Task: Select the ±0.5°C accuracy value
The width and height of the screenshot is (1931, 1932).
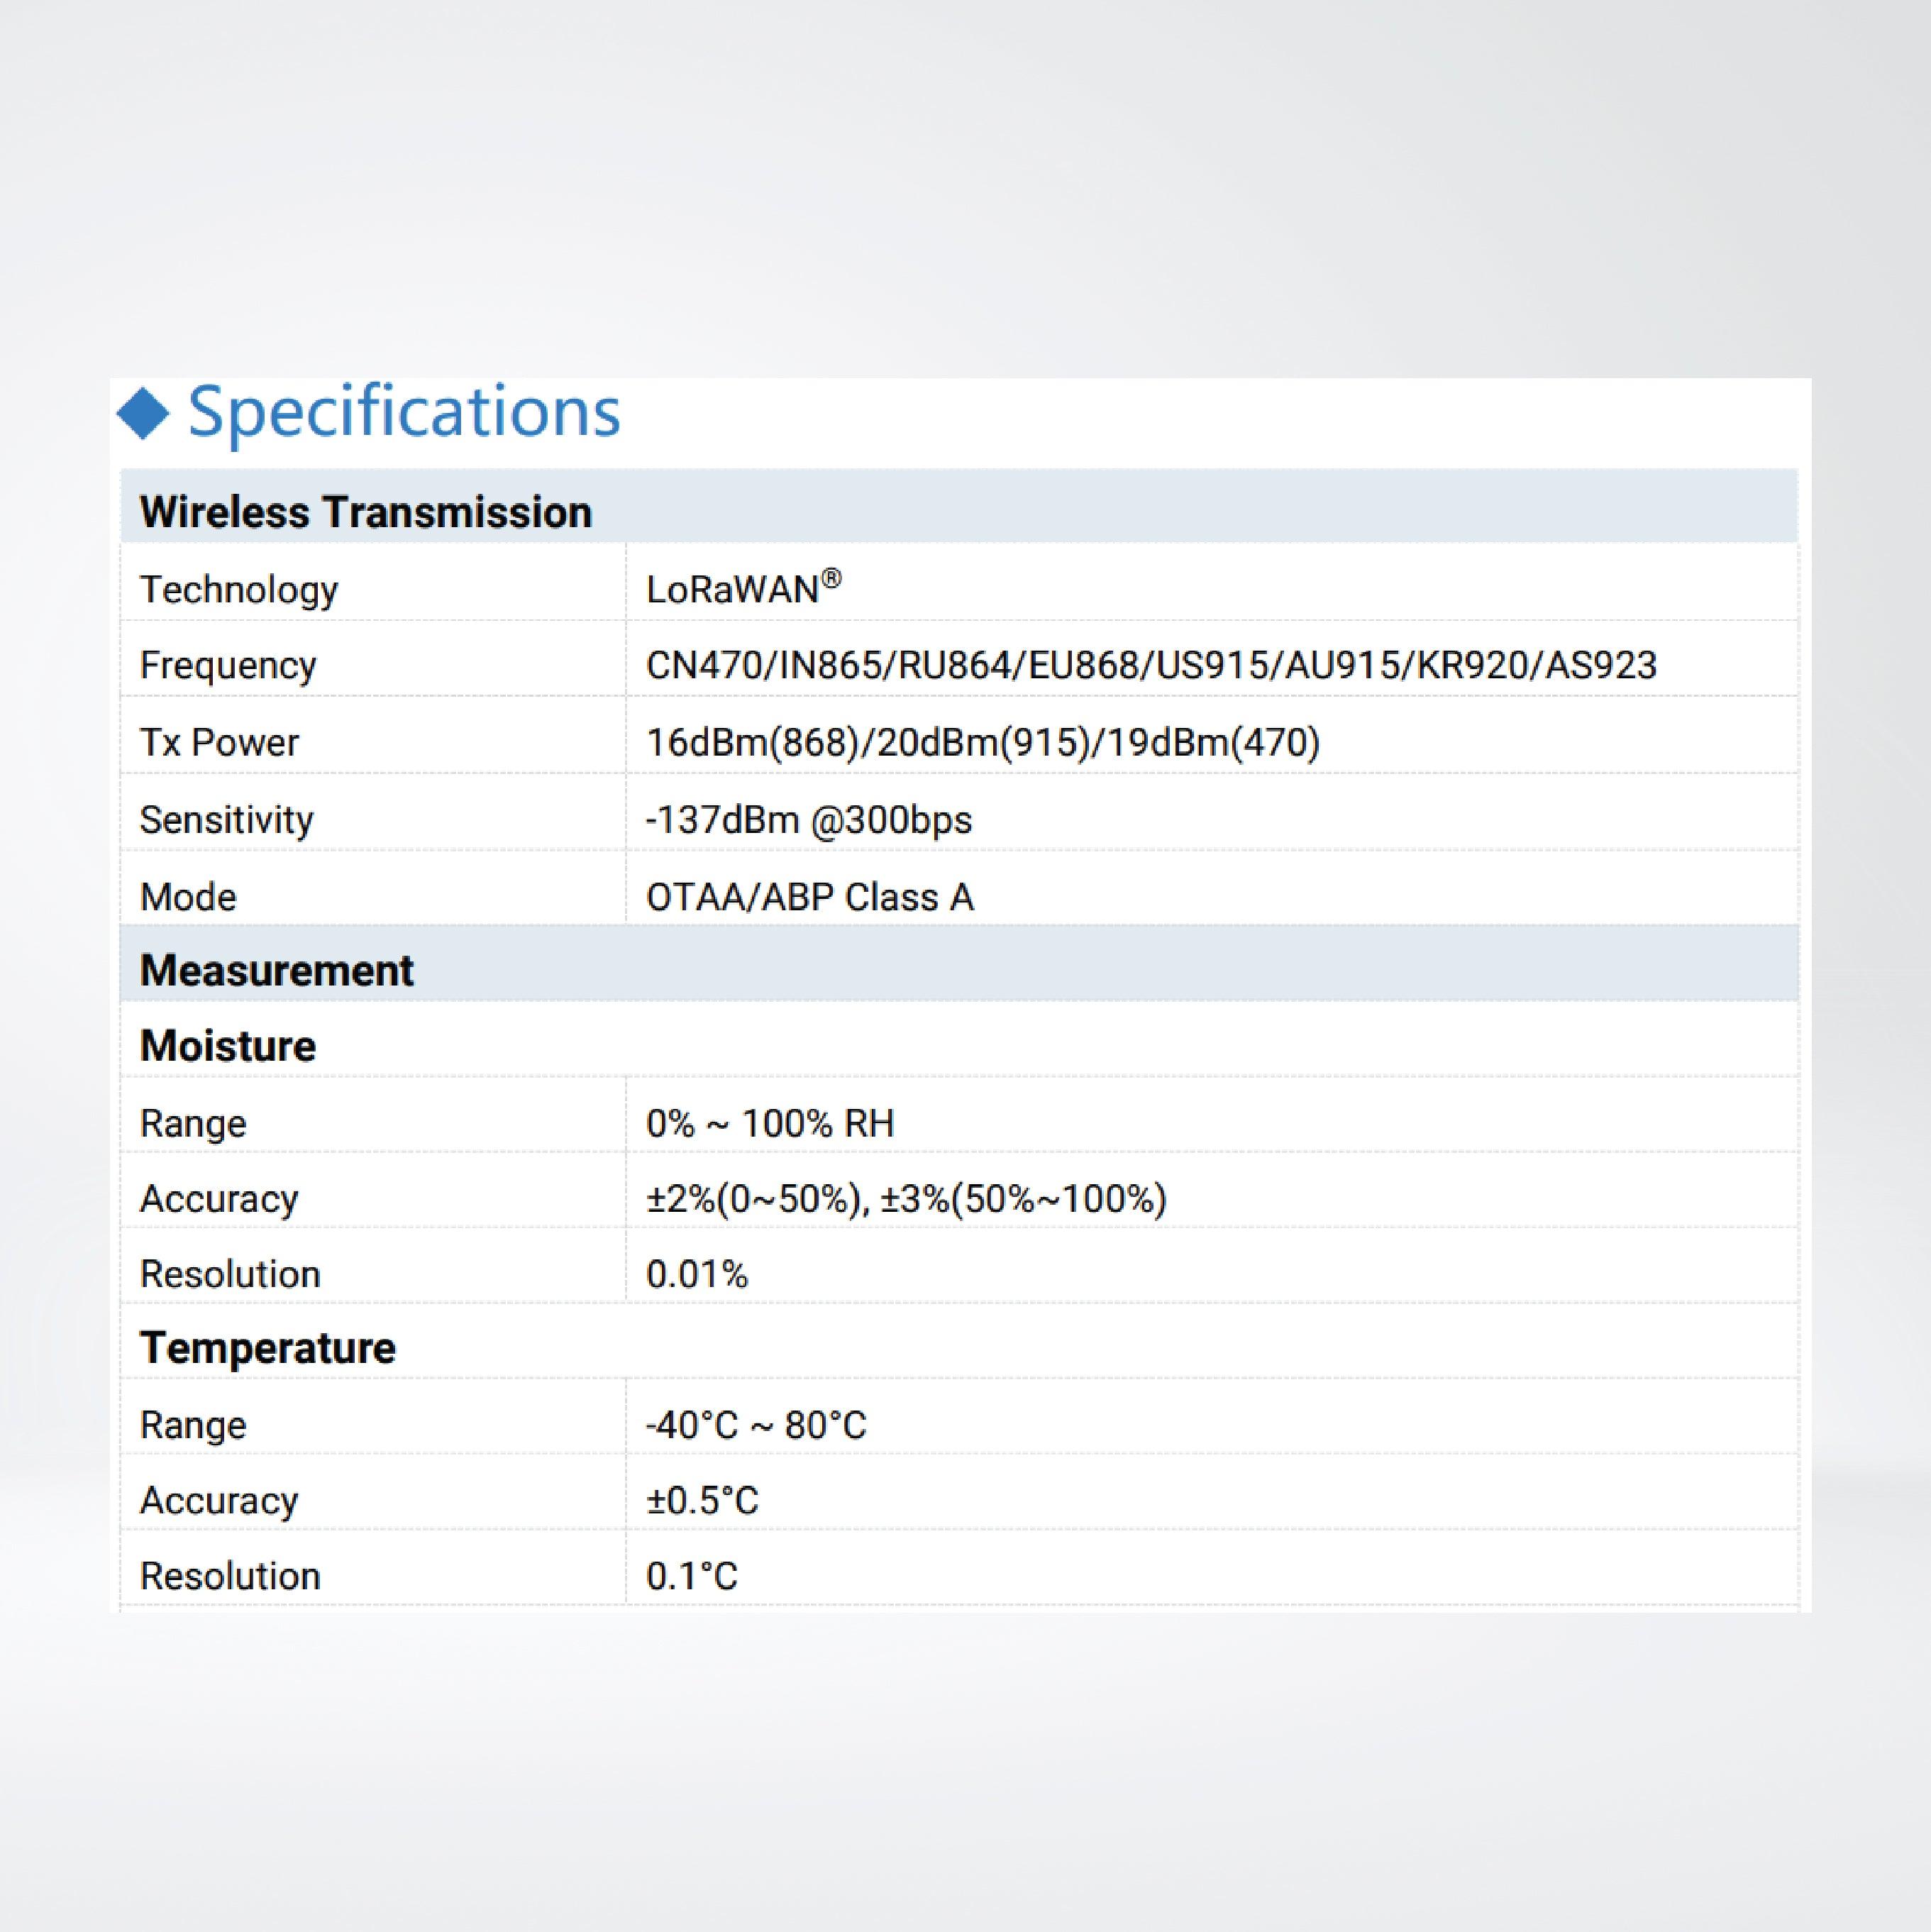Action: pyautogui.click(x=702, y=1501)
